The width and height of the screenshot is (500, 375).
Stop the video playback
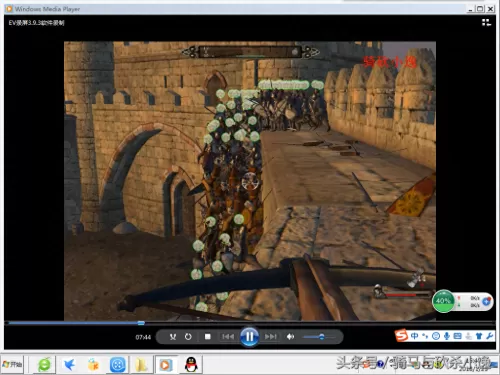208,337
